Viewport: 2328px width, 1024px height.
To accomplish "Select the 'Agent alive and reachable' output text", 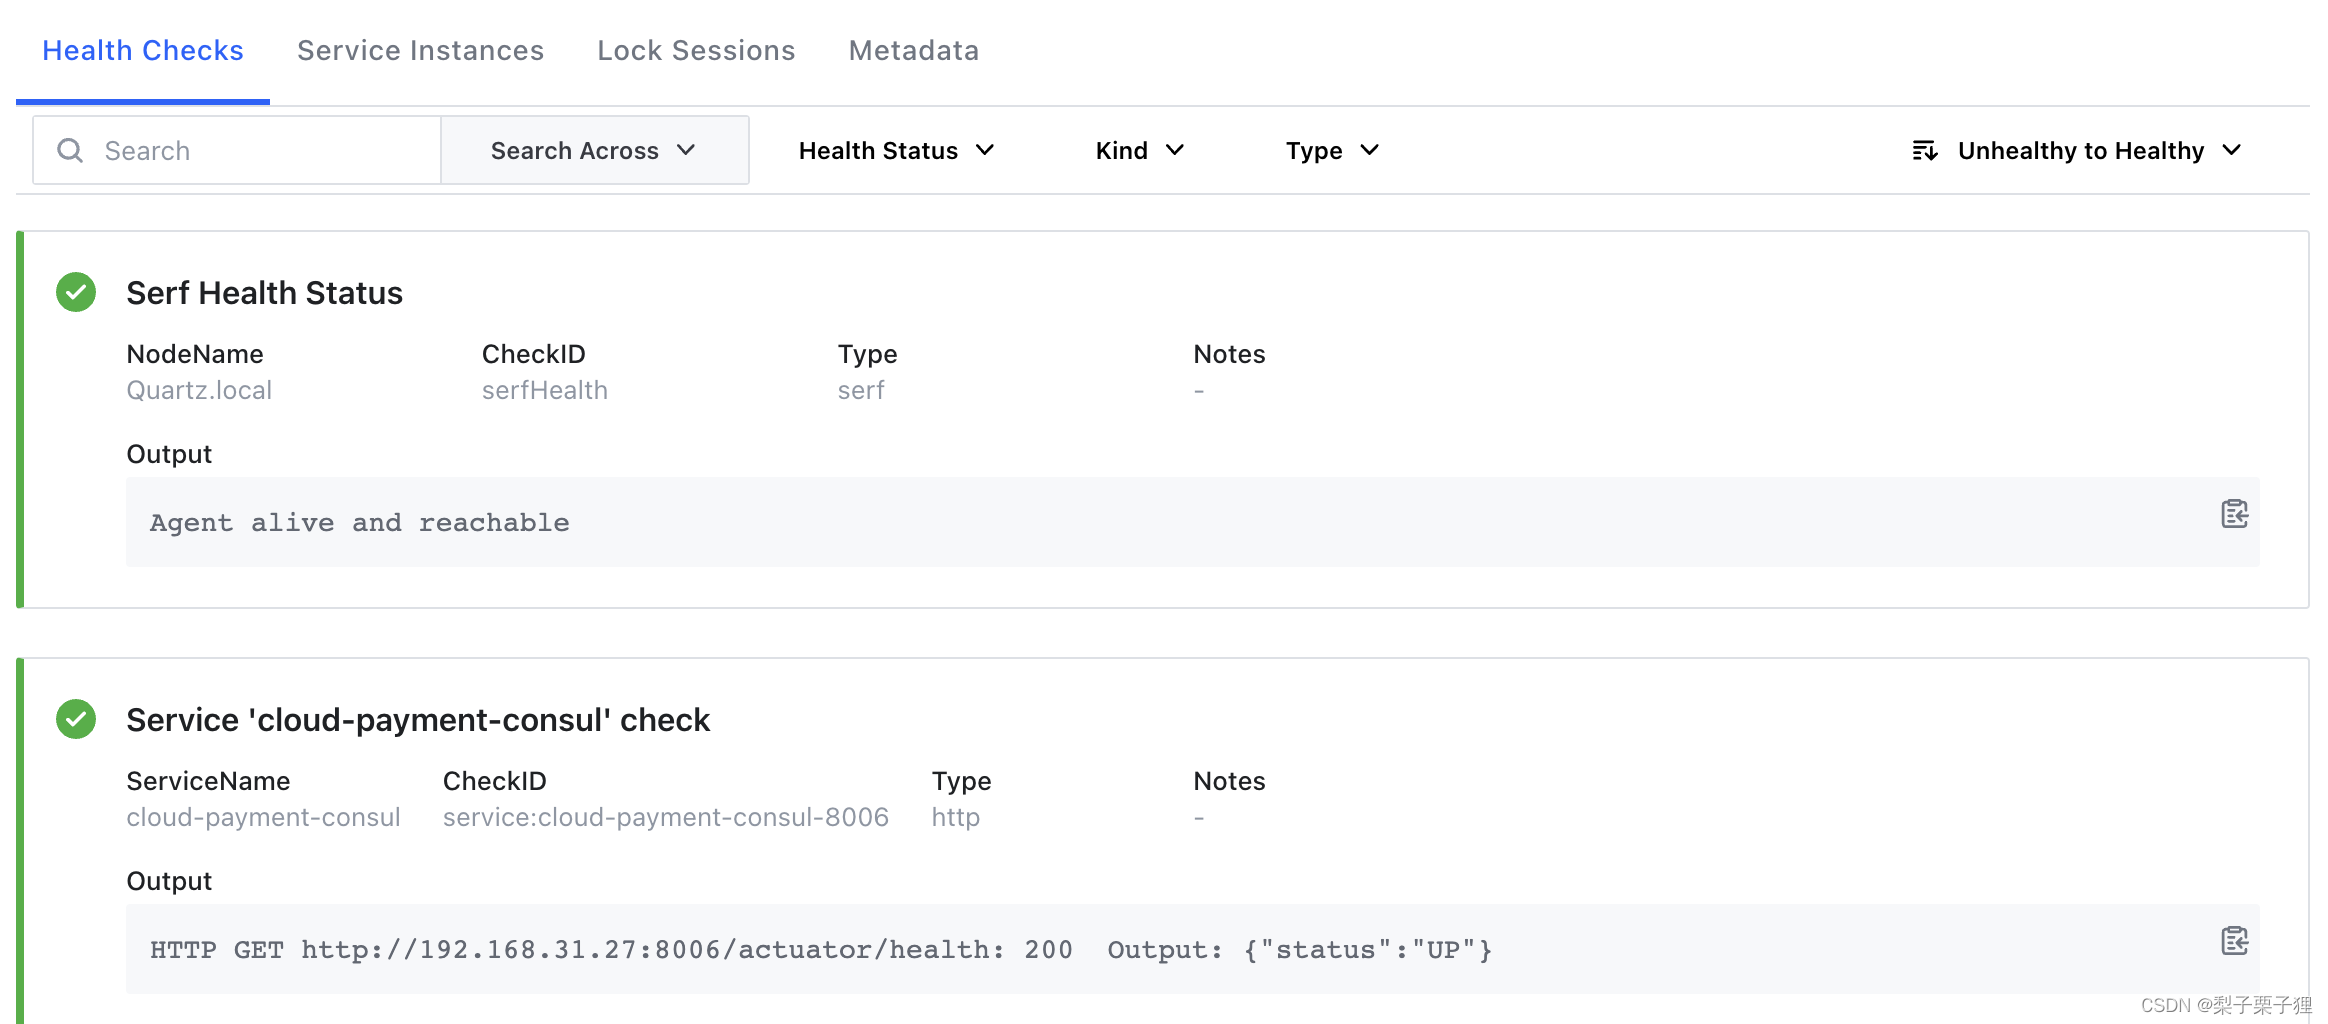I will [360, 523].
